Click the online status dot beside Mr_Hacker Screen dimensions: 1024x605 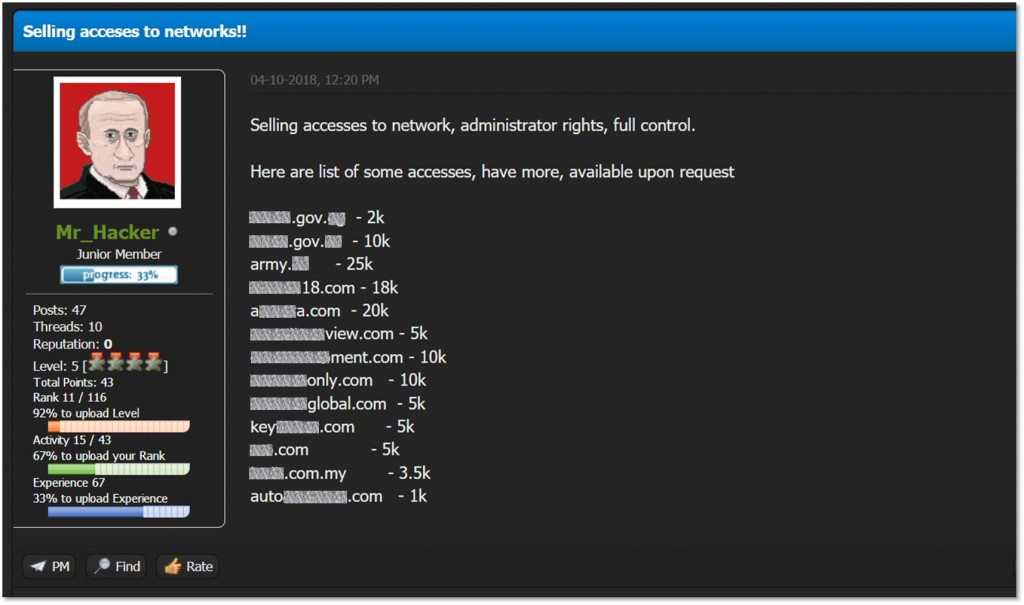[x=172, y=231]
